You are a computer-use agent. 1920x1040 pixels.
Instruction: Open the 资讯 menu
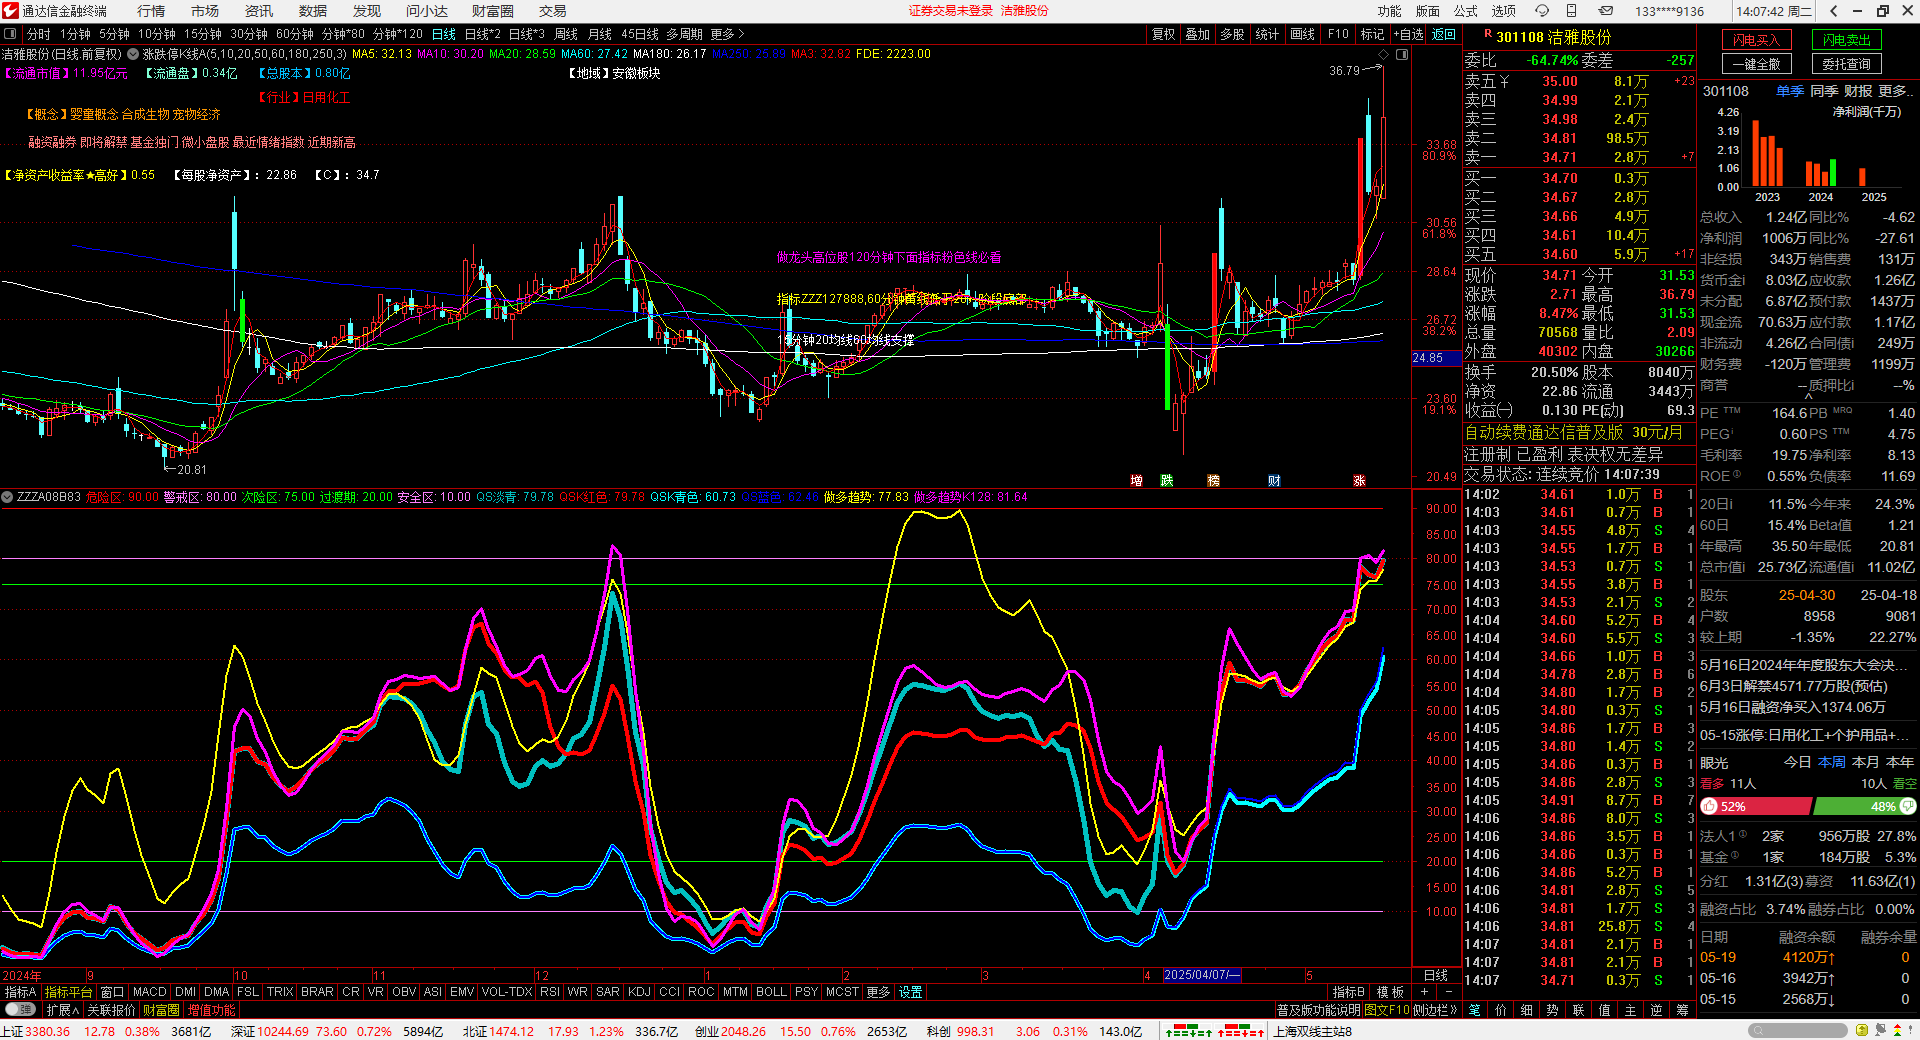click(x=259, y=11)
